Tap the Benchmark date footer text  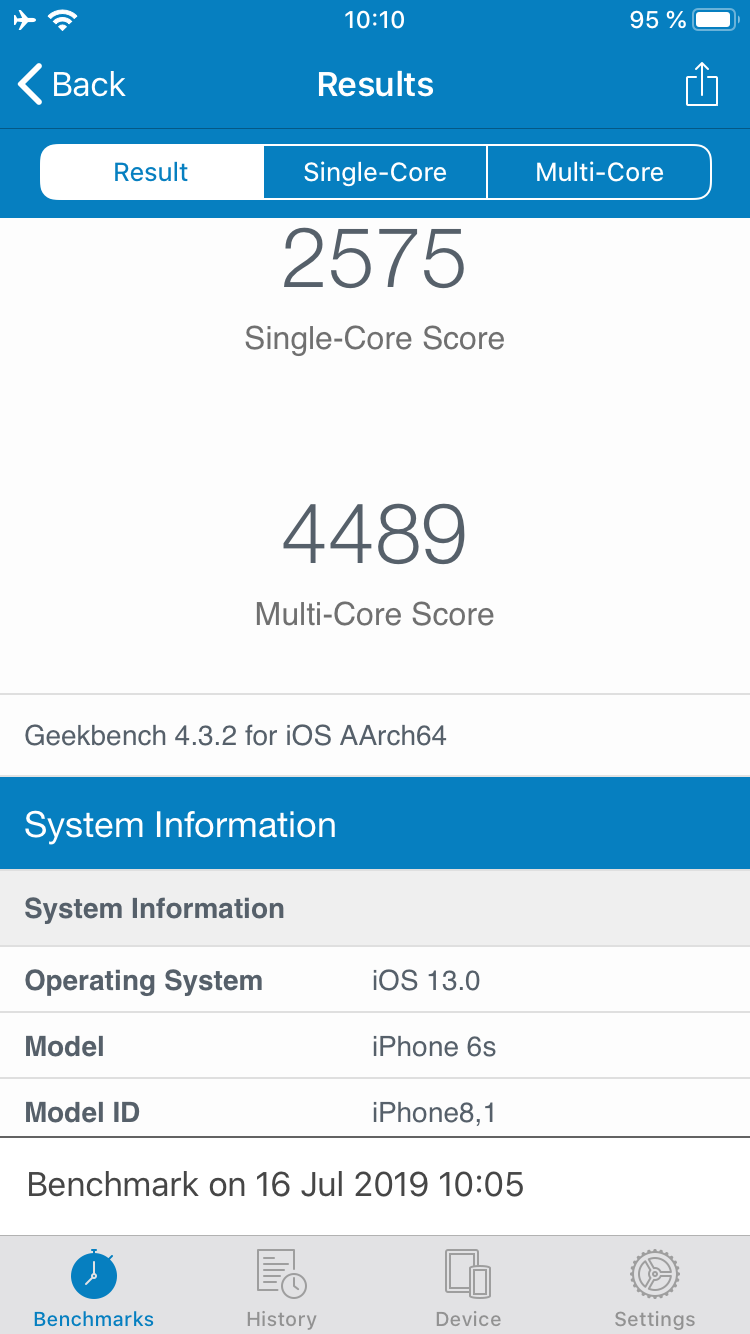(x=275, y=1185)
